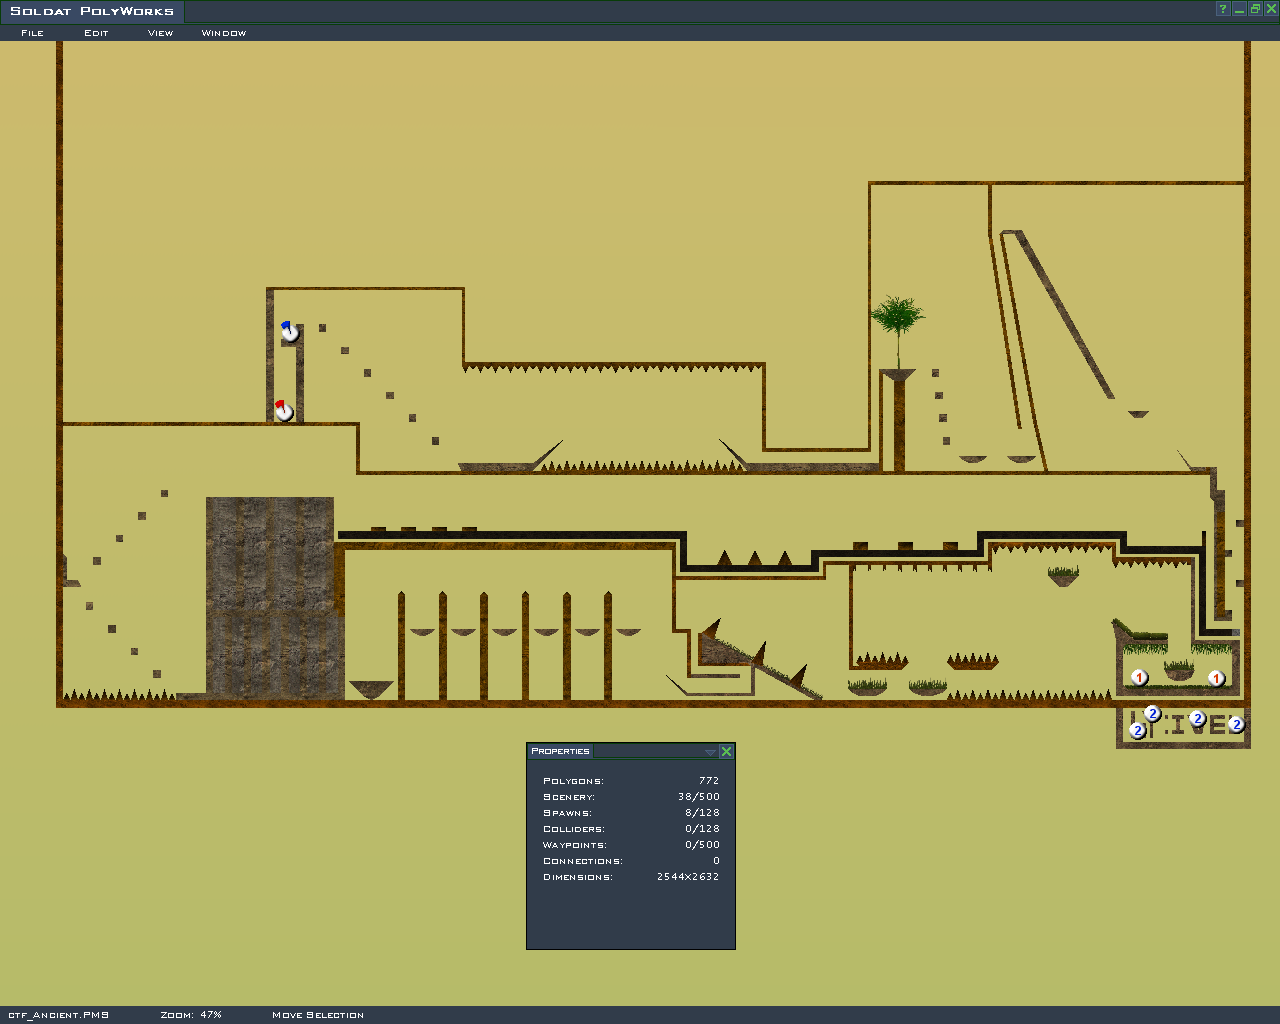Click the Properties panel title tab

click(x=560, y=751)
